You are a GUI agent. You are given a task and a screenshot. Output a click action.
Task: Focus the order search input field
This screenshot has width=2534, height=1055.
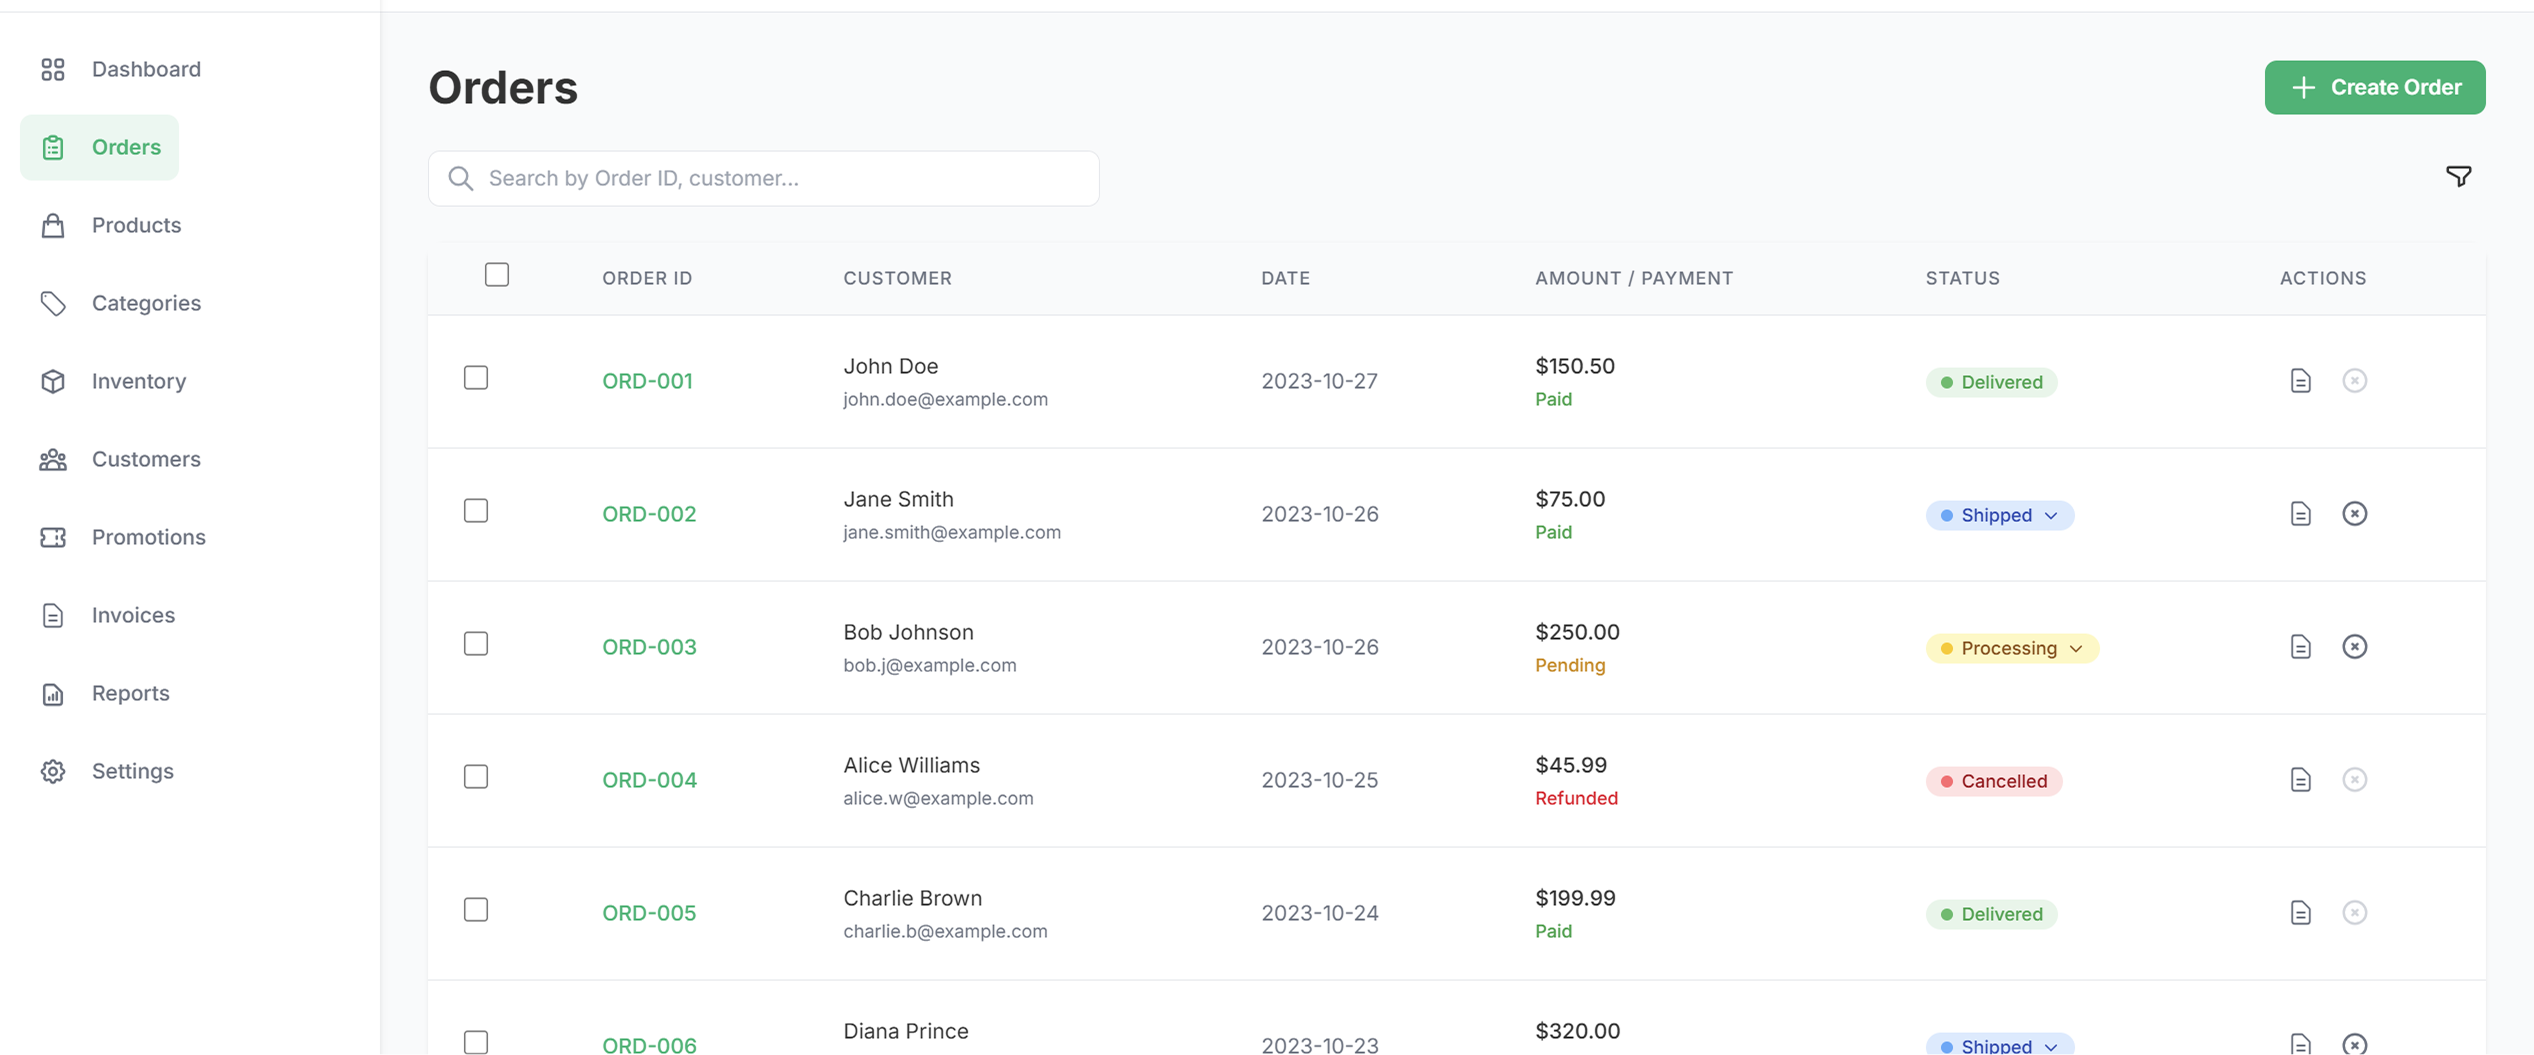(x=764, y=178)
